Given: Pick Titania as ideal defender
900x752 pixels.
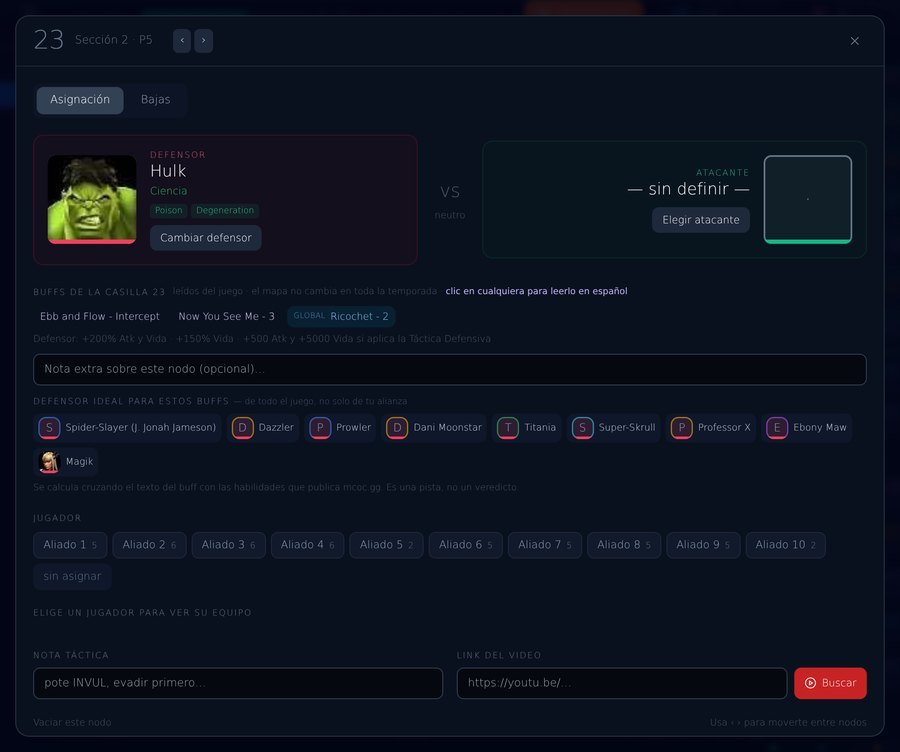Looking at the screenshot, I should [526, 428].
